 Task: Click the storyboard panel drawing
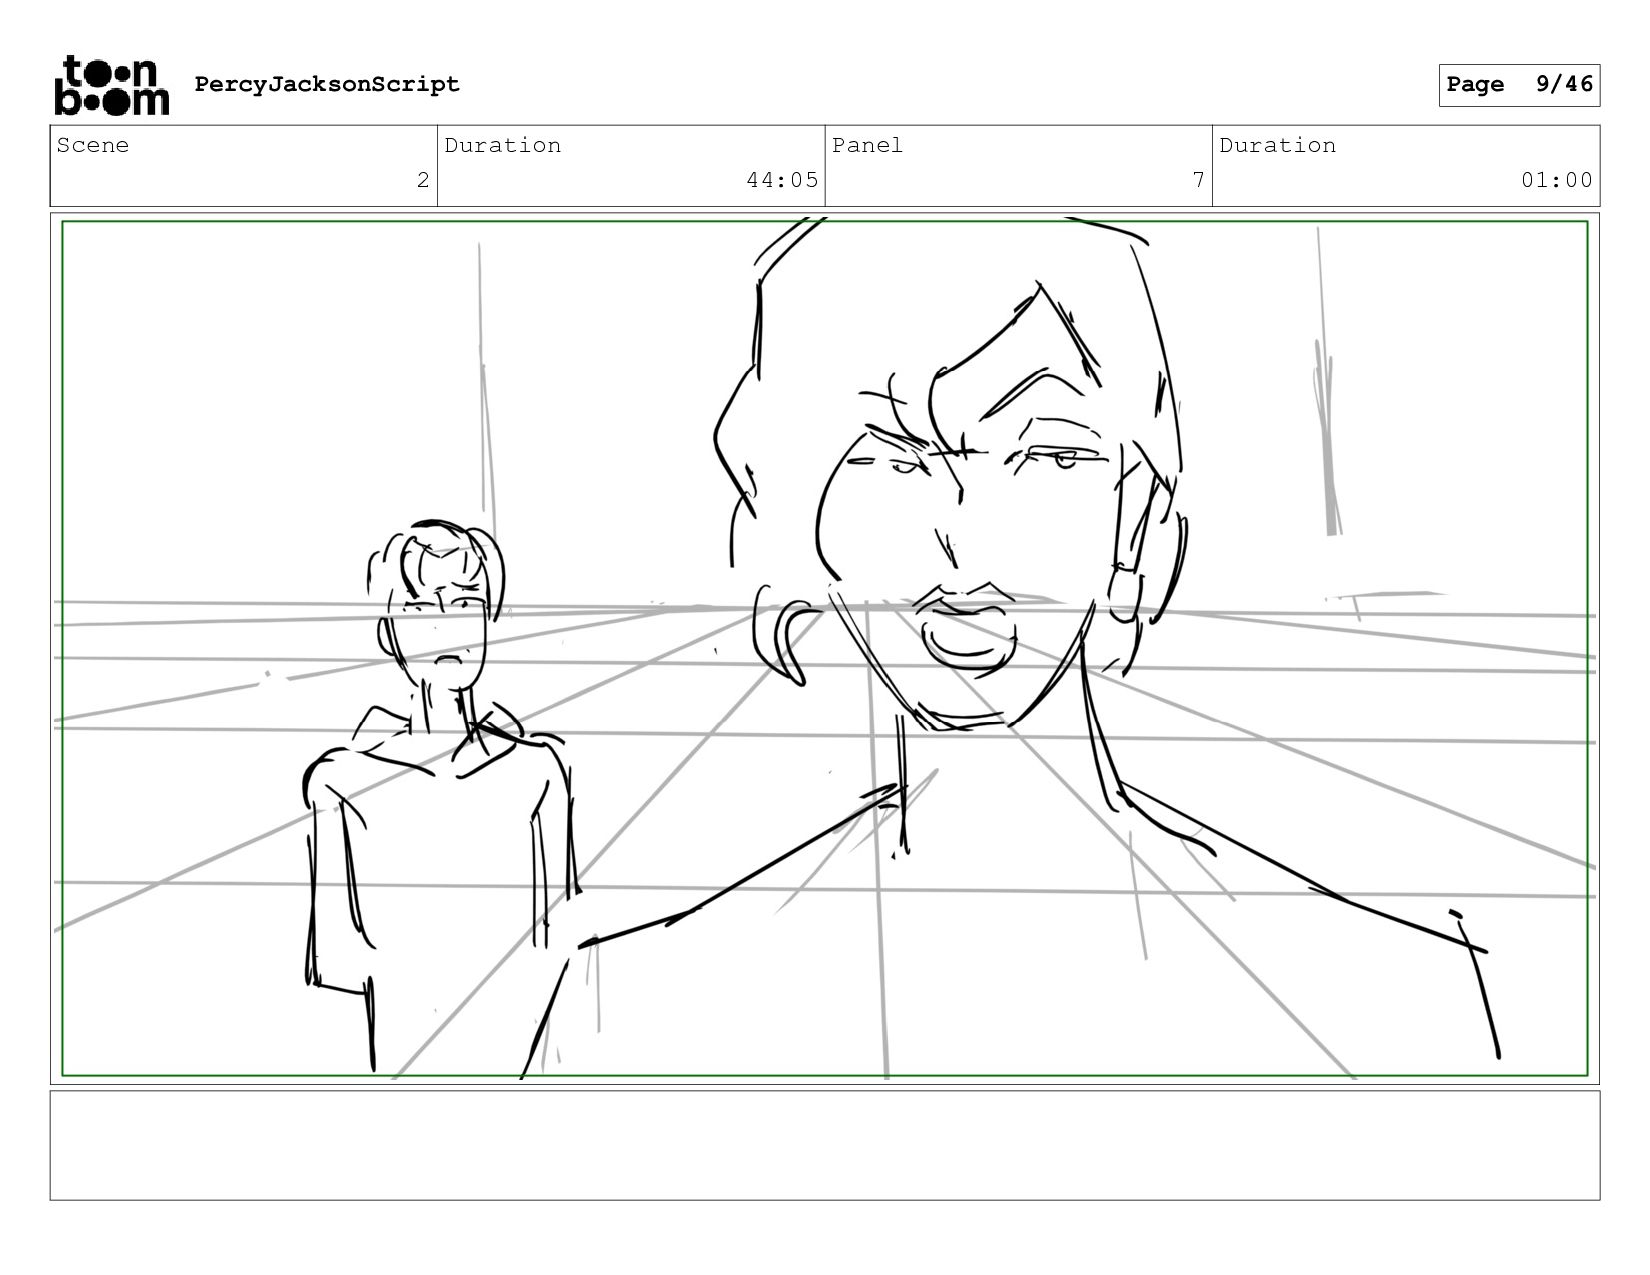[x=825, y=648]
